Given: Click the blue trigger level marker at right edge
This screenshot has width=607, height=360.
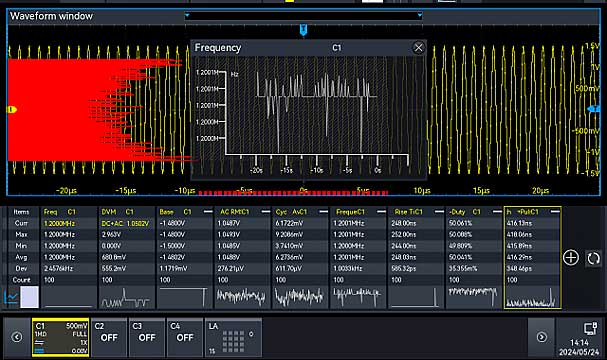Looking at the screenshot, I should 593,109.
